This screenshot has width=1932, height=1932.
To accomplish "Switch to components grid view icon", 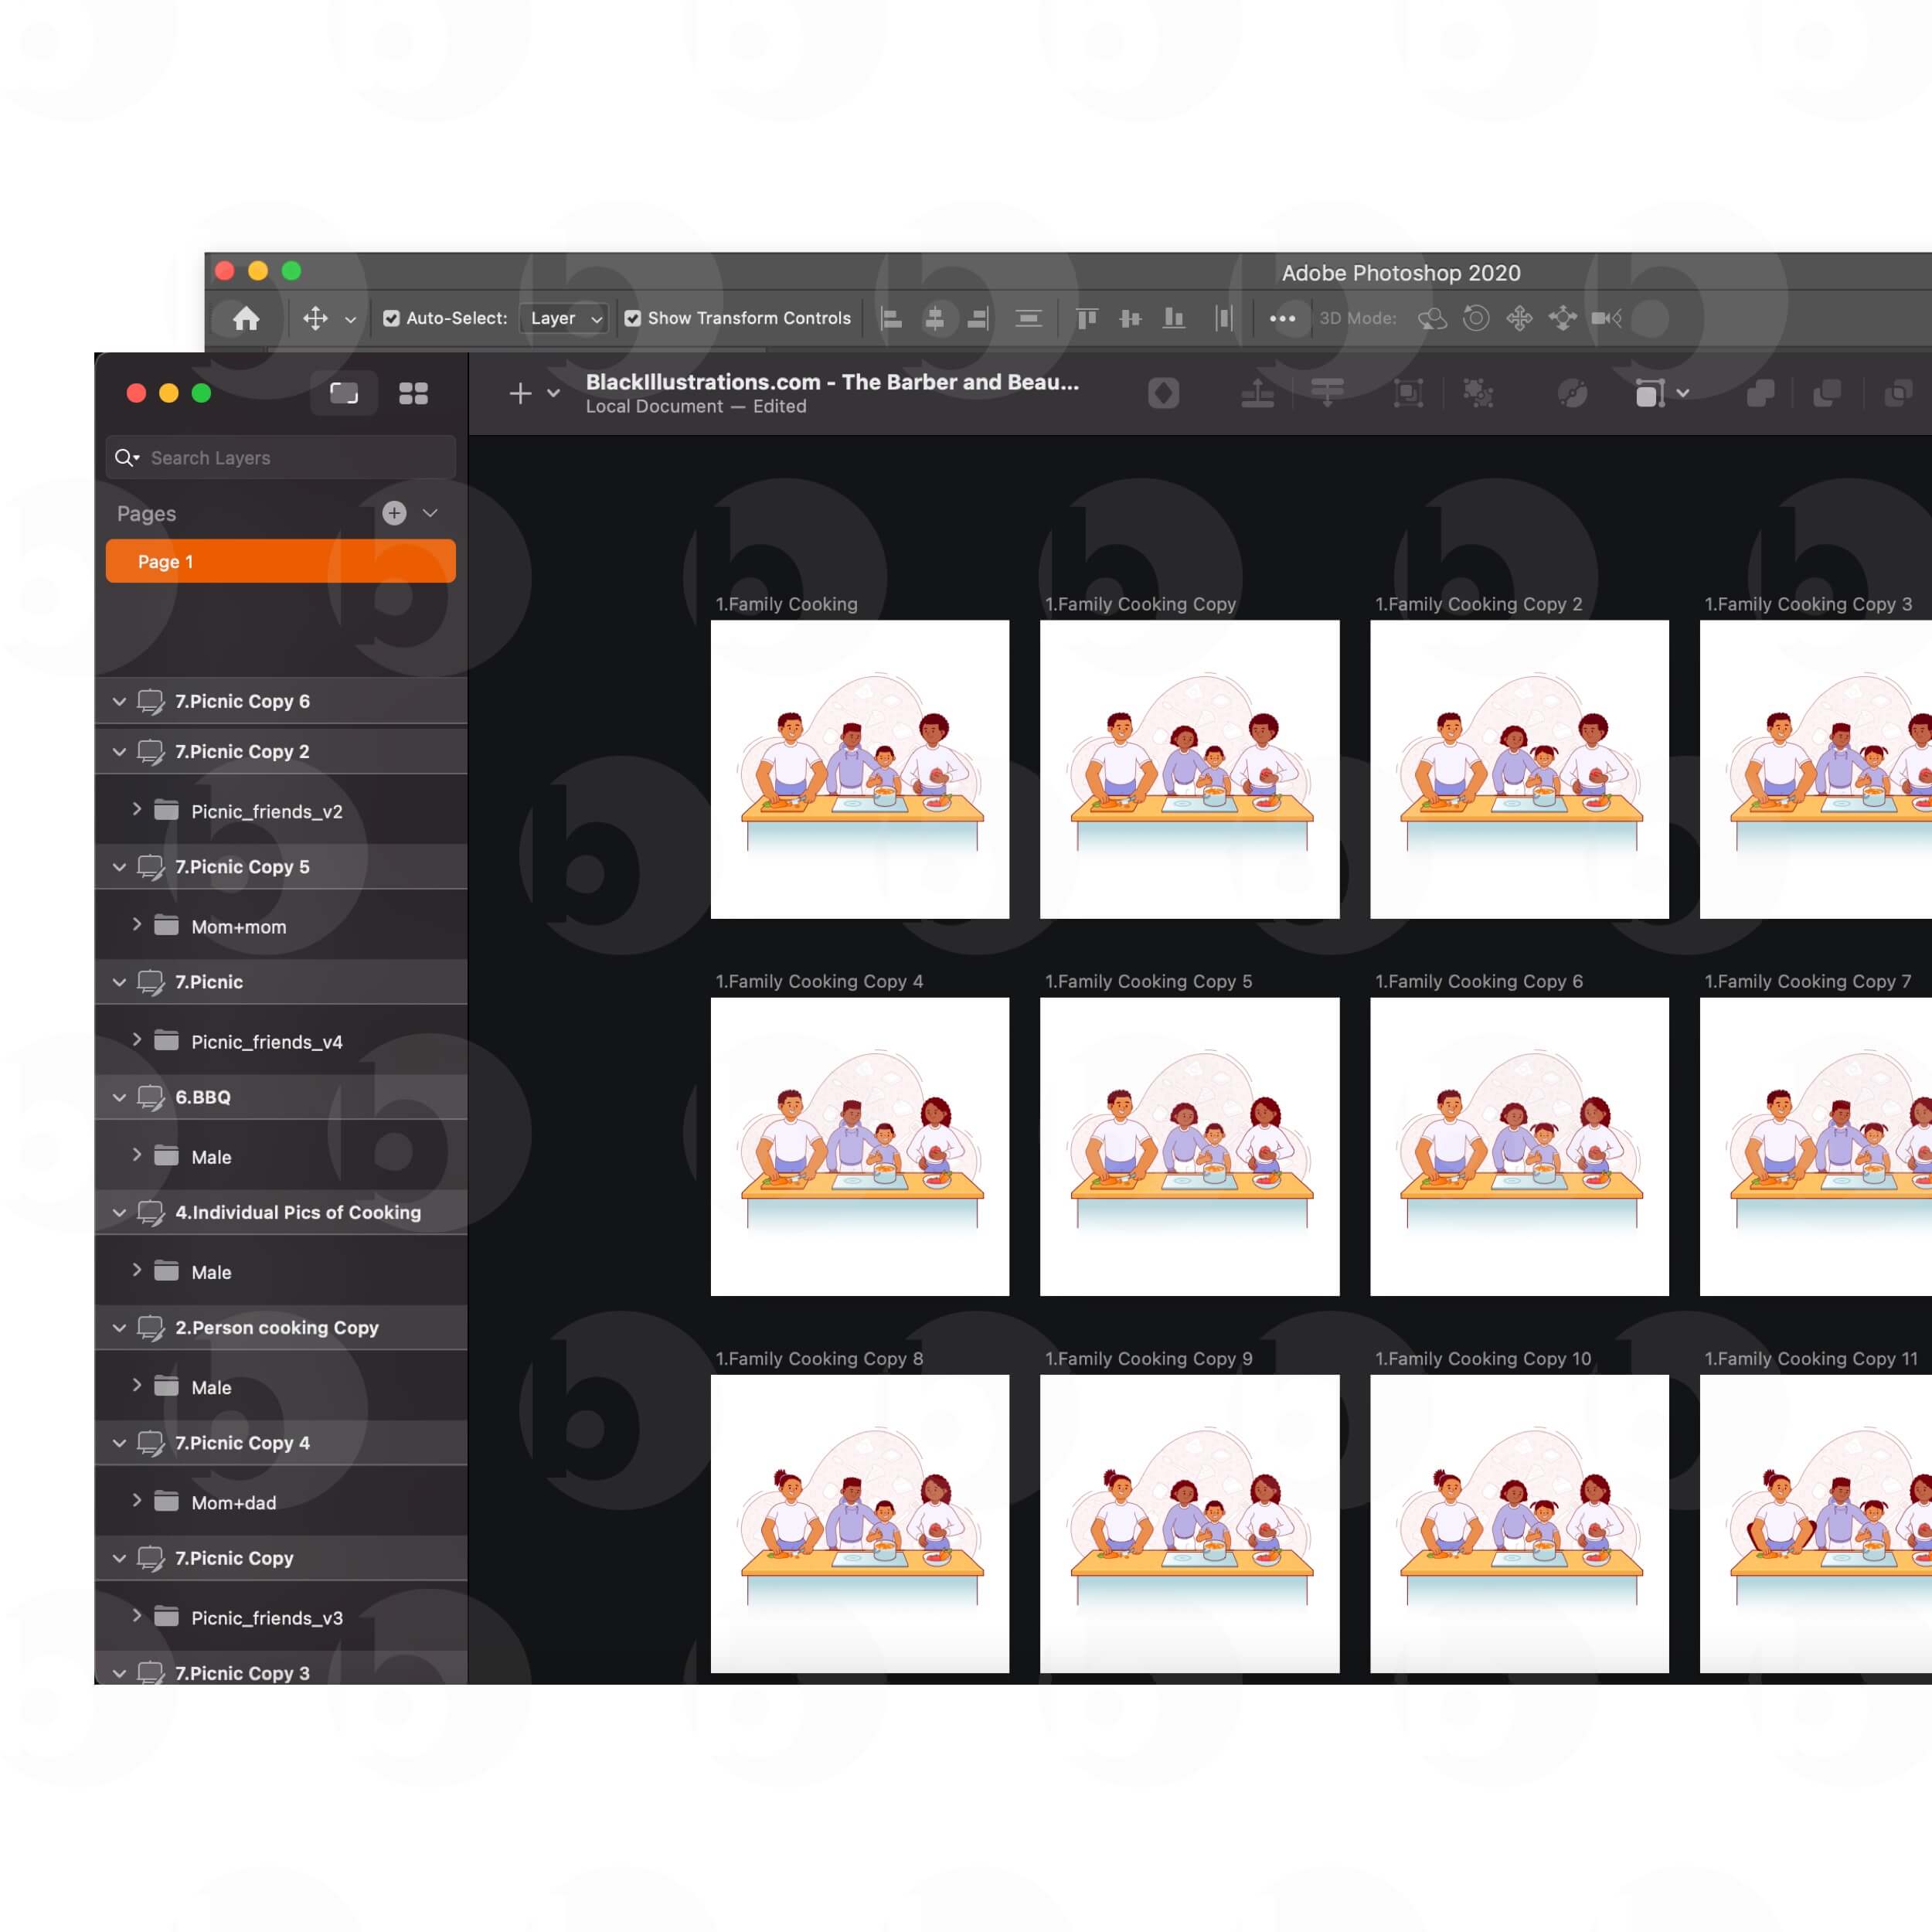I will pos(413,393).
